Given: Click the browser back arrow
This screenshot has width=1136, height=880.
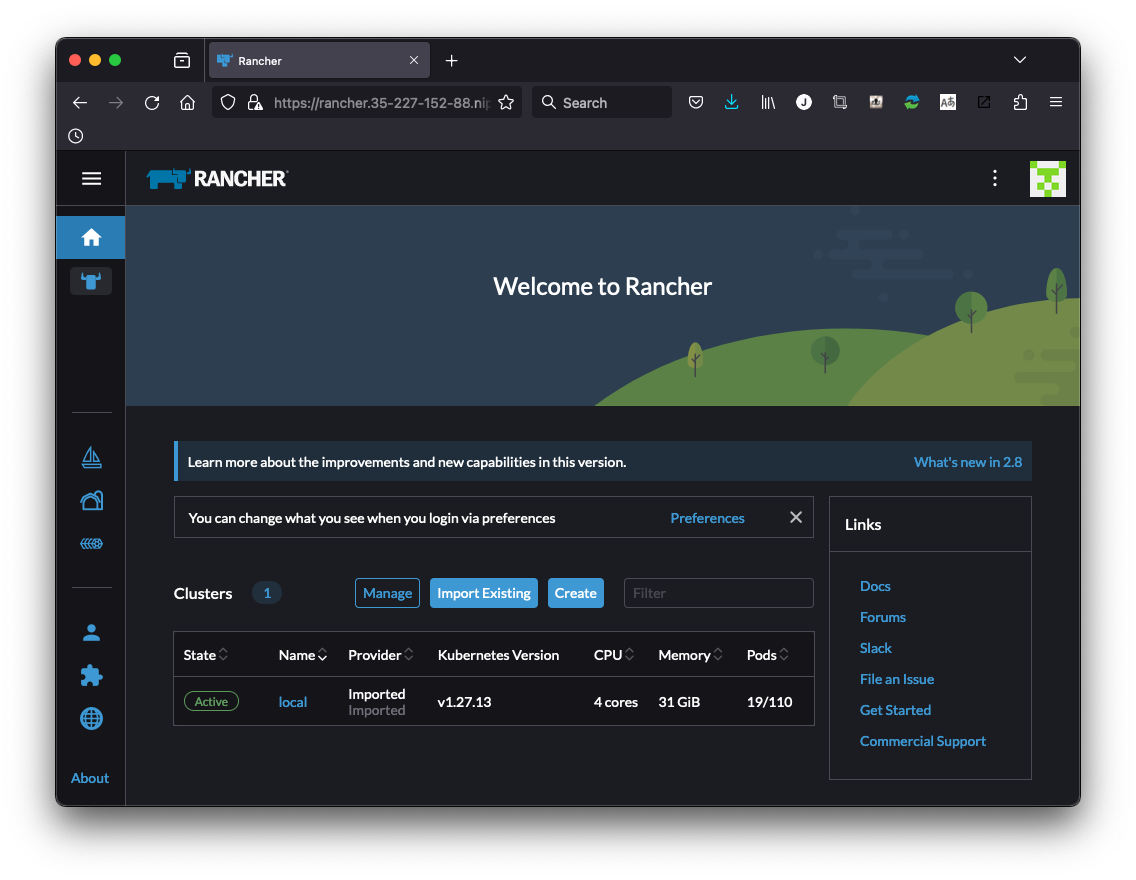Looking at the screenshot, I should [x=80, y=103].
